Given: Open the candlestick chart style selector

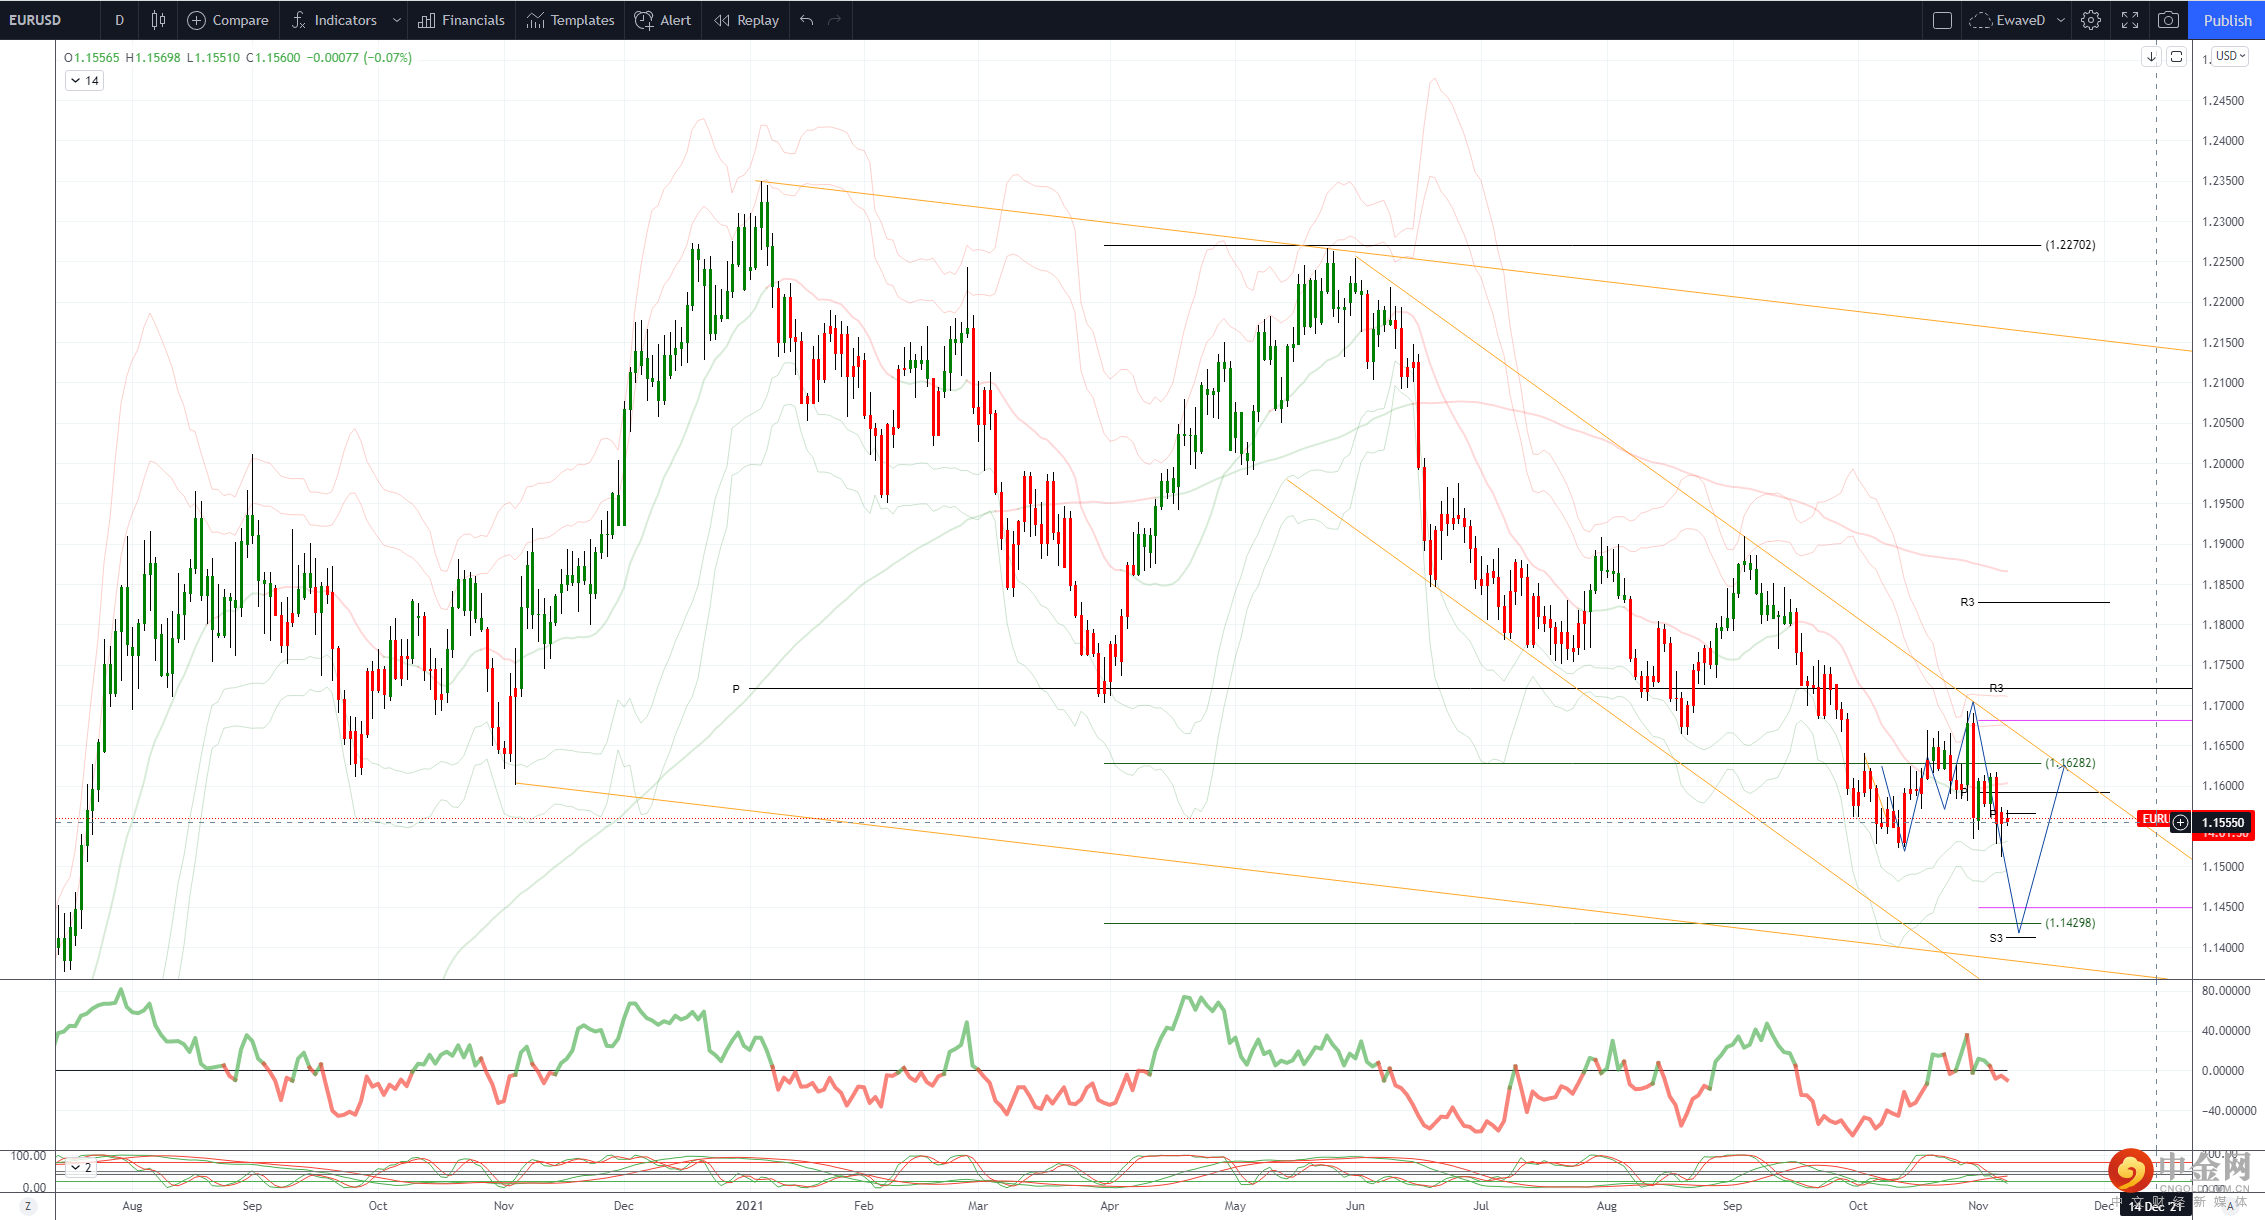Looking at the screenshot, I should point(158,20).
